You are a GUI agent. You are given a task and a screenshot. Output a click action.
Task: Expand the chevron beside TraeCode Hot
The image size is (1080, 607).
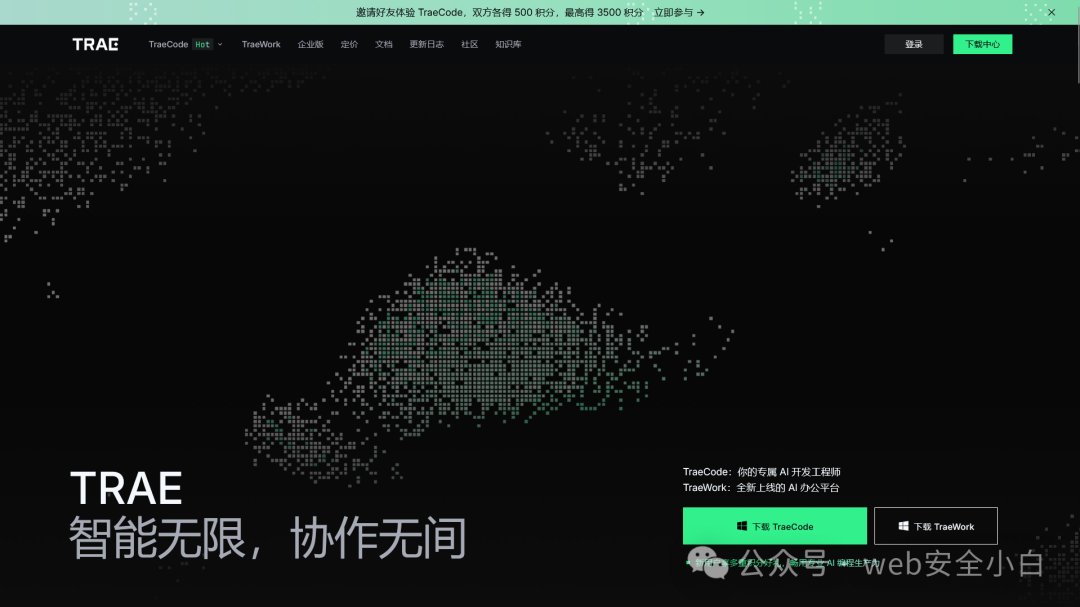coord(220,44)
